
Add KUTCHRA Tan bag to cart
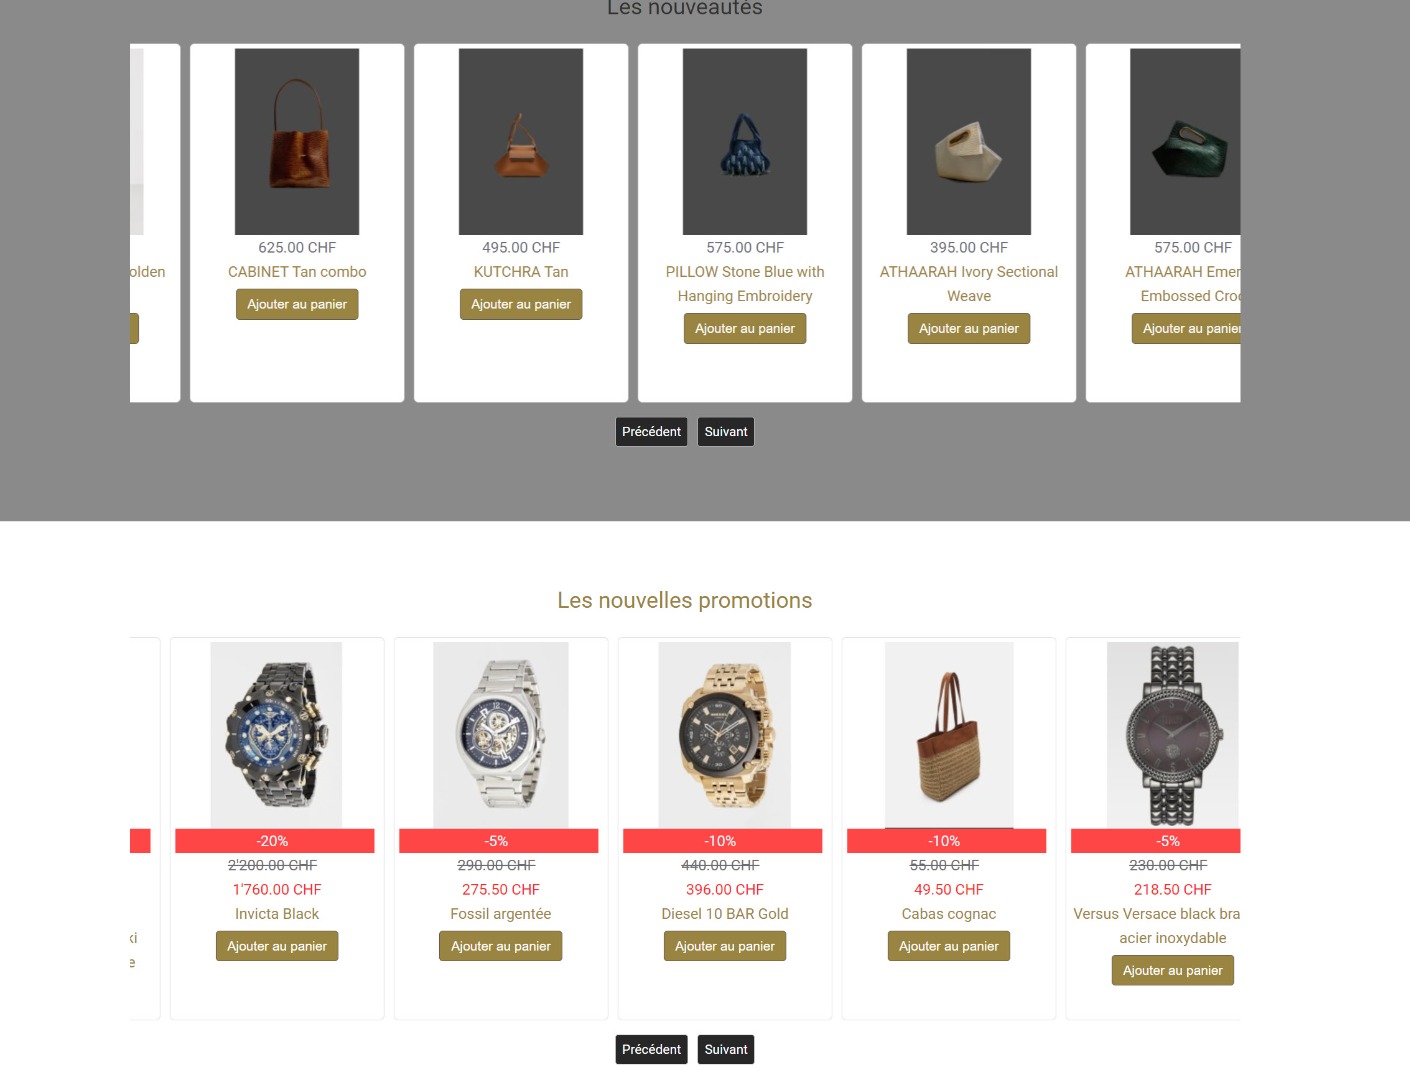(x=521, y=304)
